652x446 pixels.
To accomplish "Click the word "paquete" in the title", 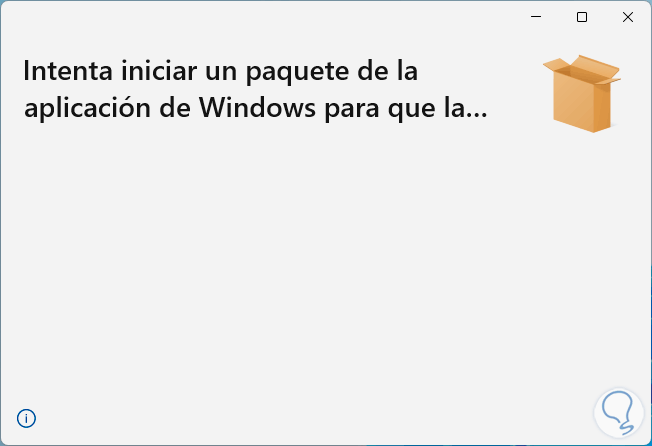I will 297,72.
